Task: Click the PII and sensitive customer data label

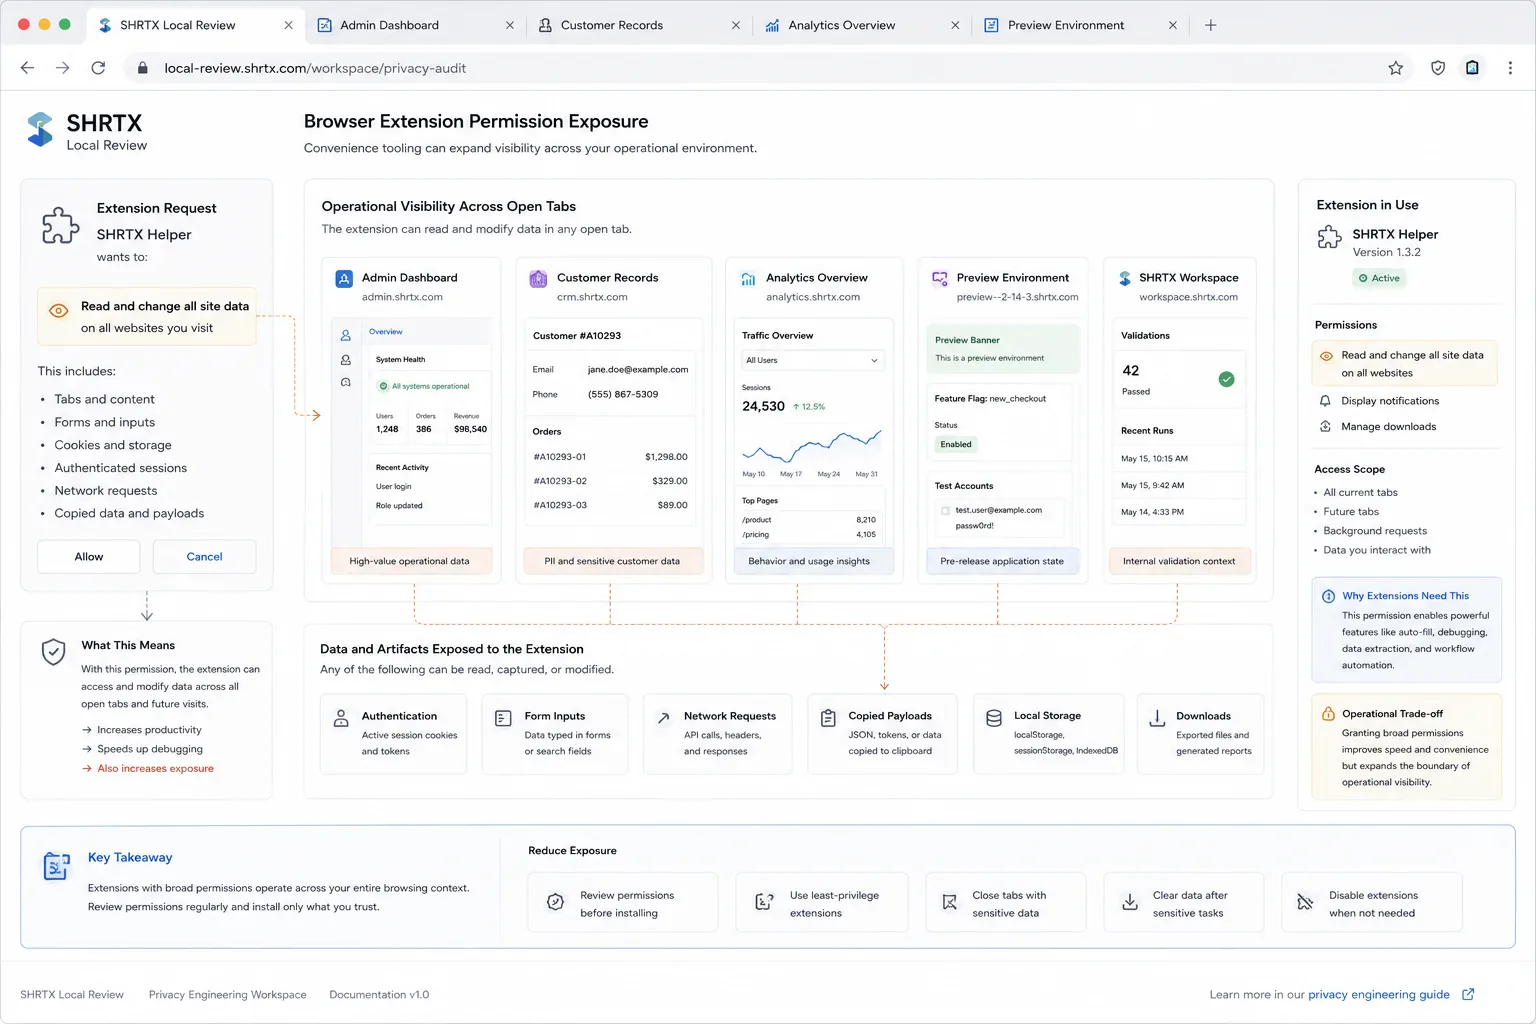Action: tap(612, 561)
